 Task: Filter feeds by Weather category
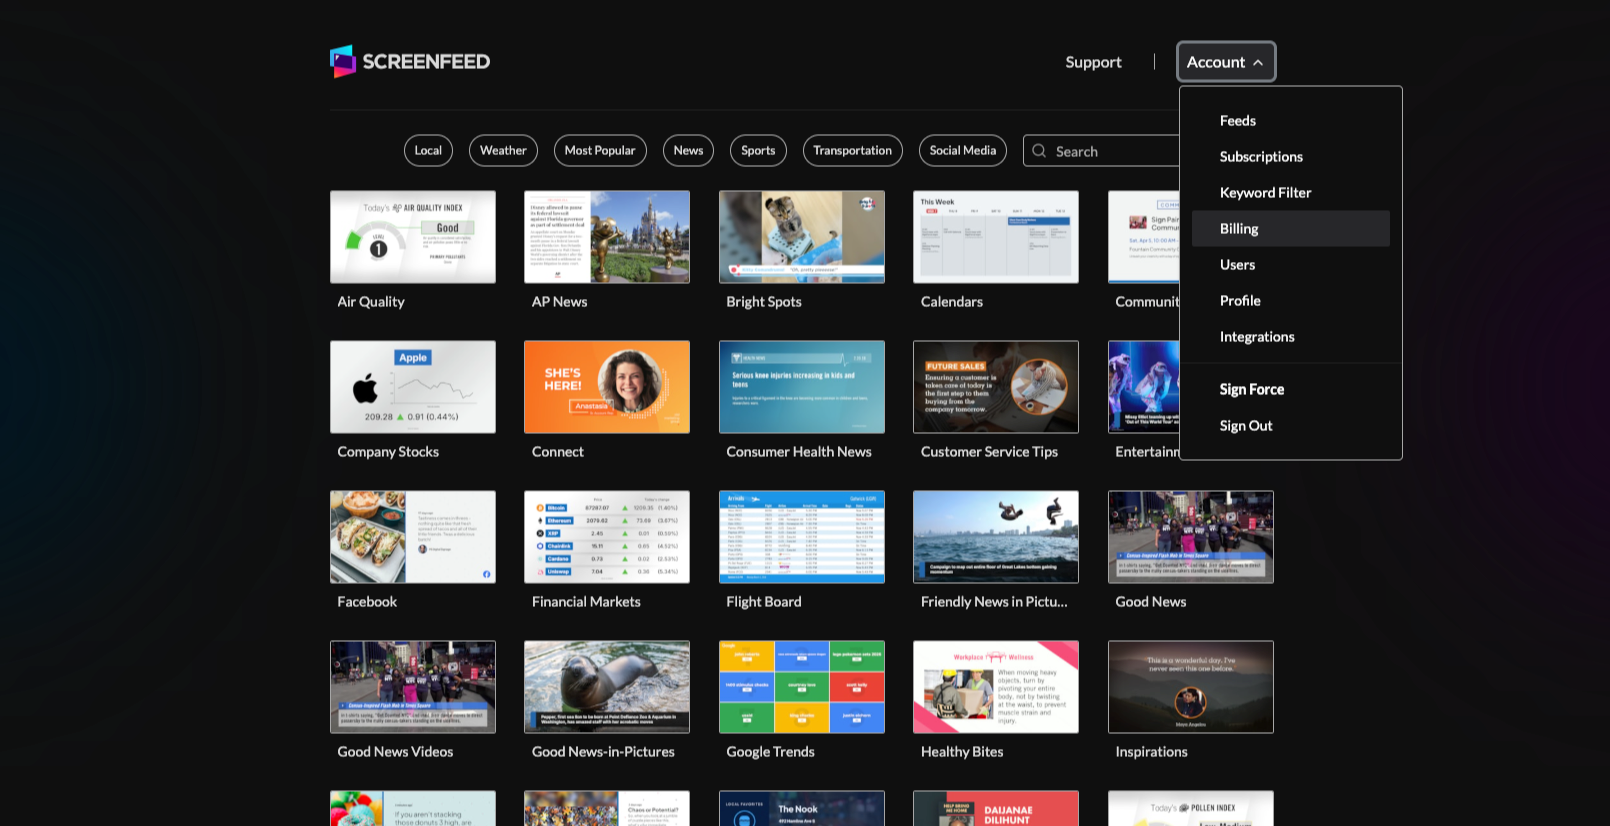pyautogui.click(x=503, y=151)
